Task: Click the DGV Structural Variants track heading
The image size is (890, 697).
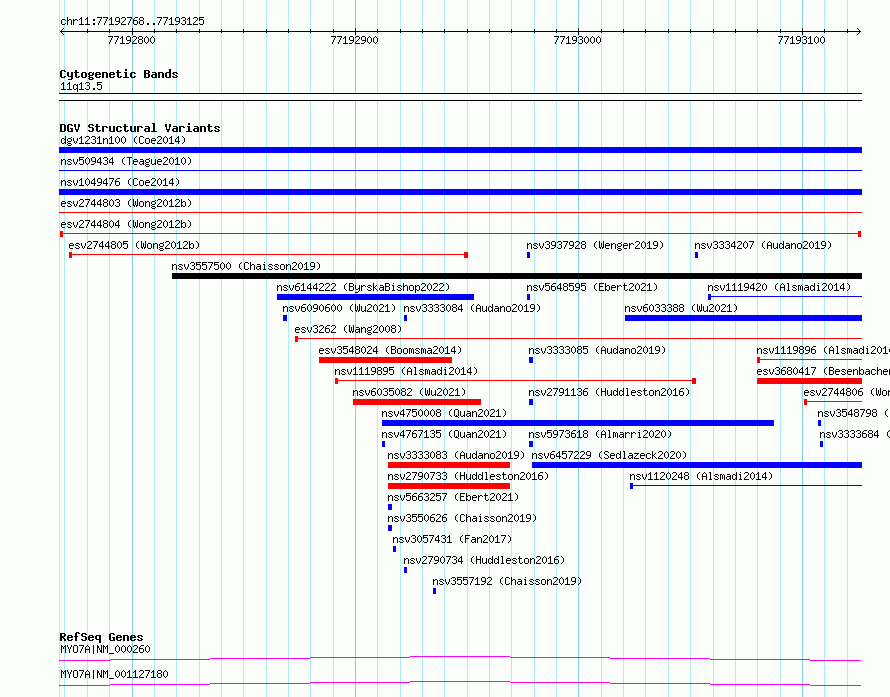Action: click(x=140, y=128)
